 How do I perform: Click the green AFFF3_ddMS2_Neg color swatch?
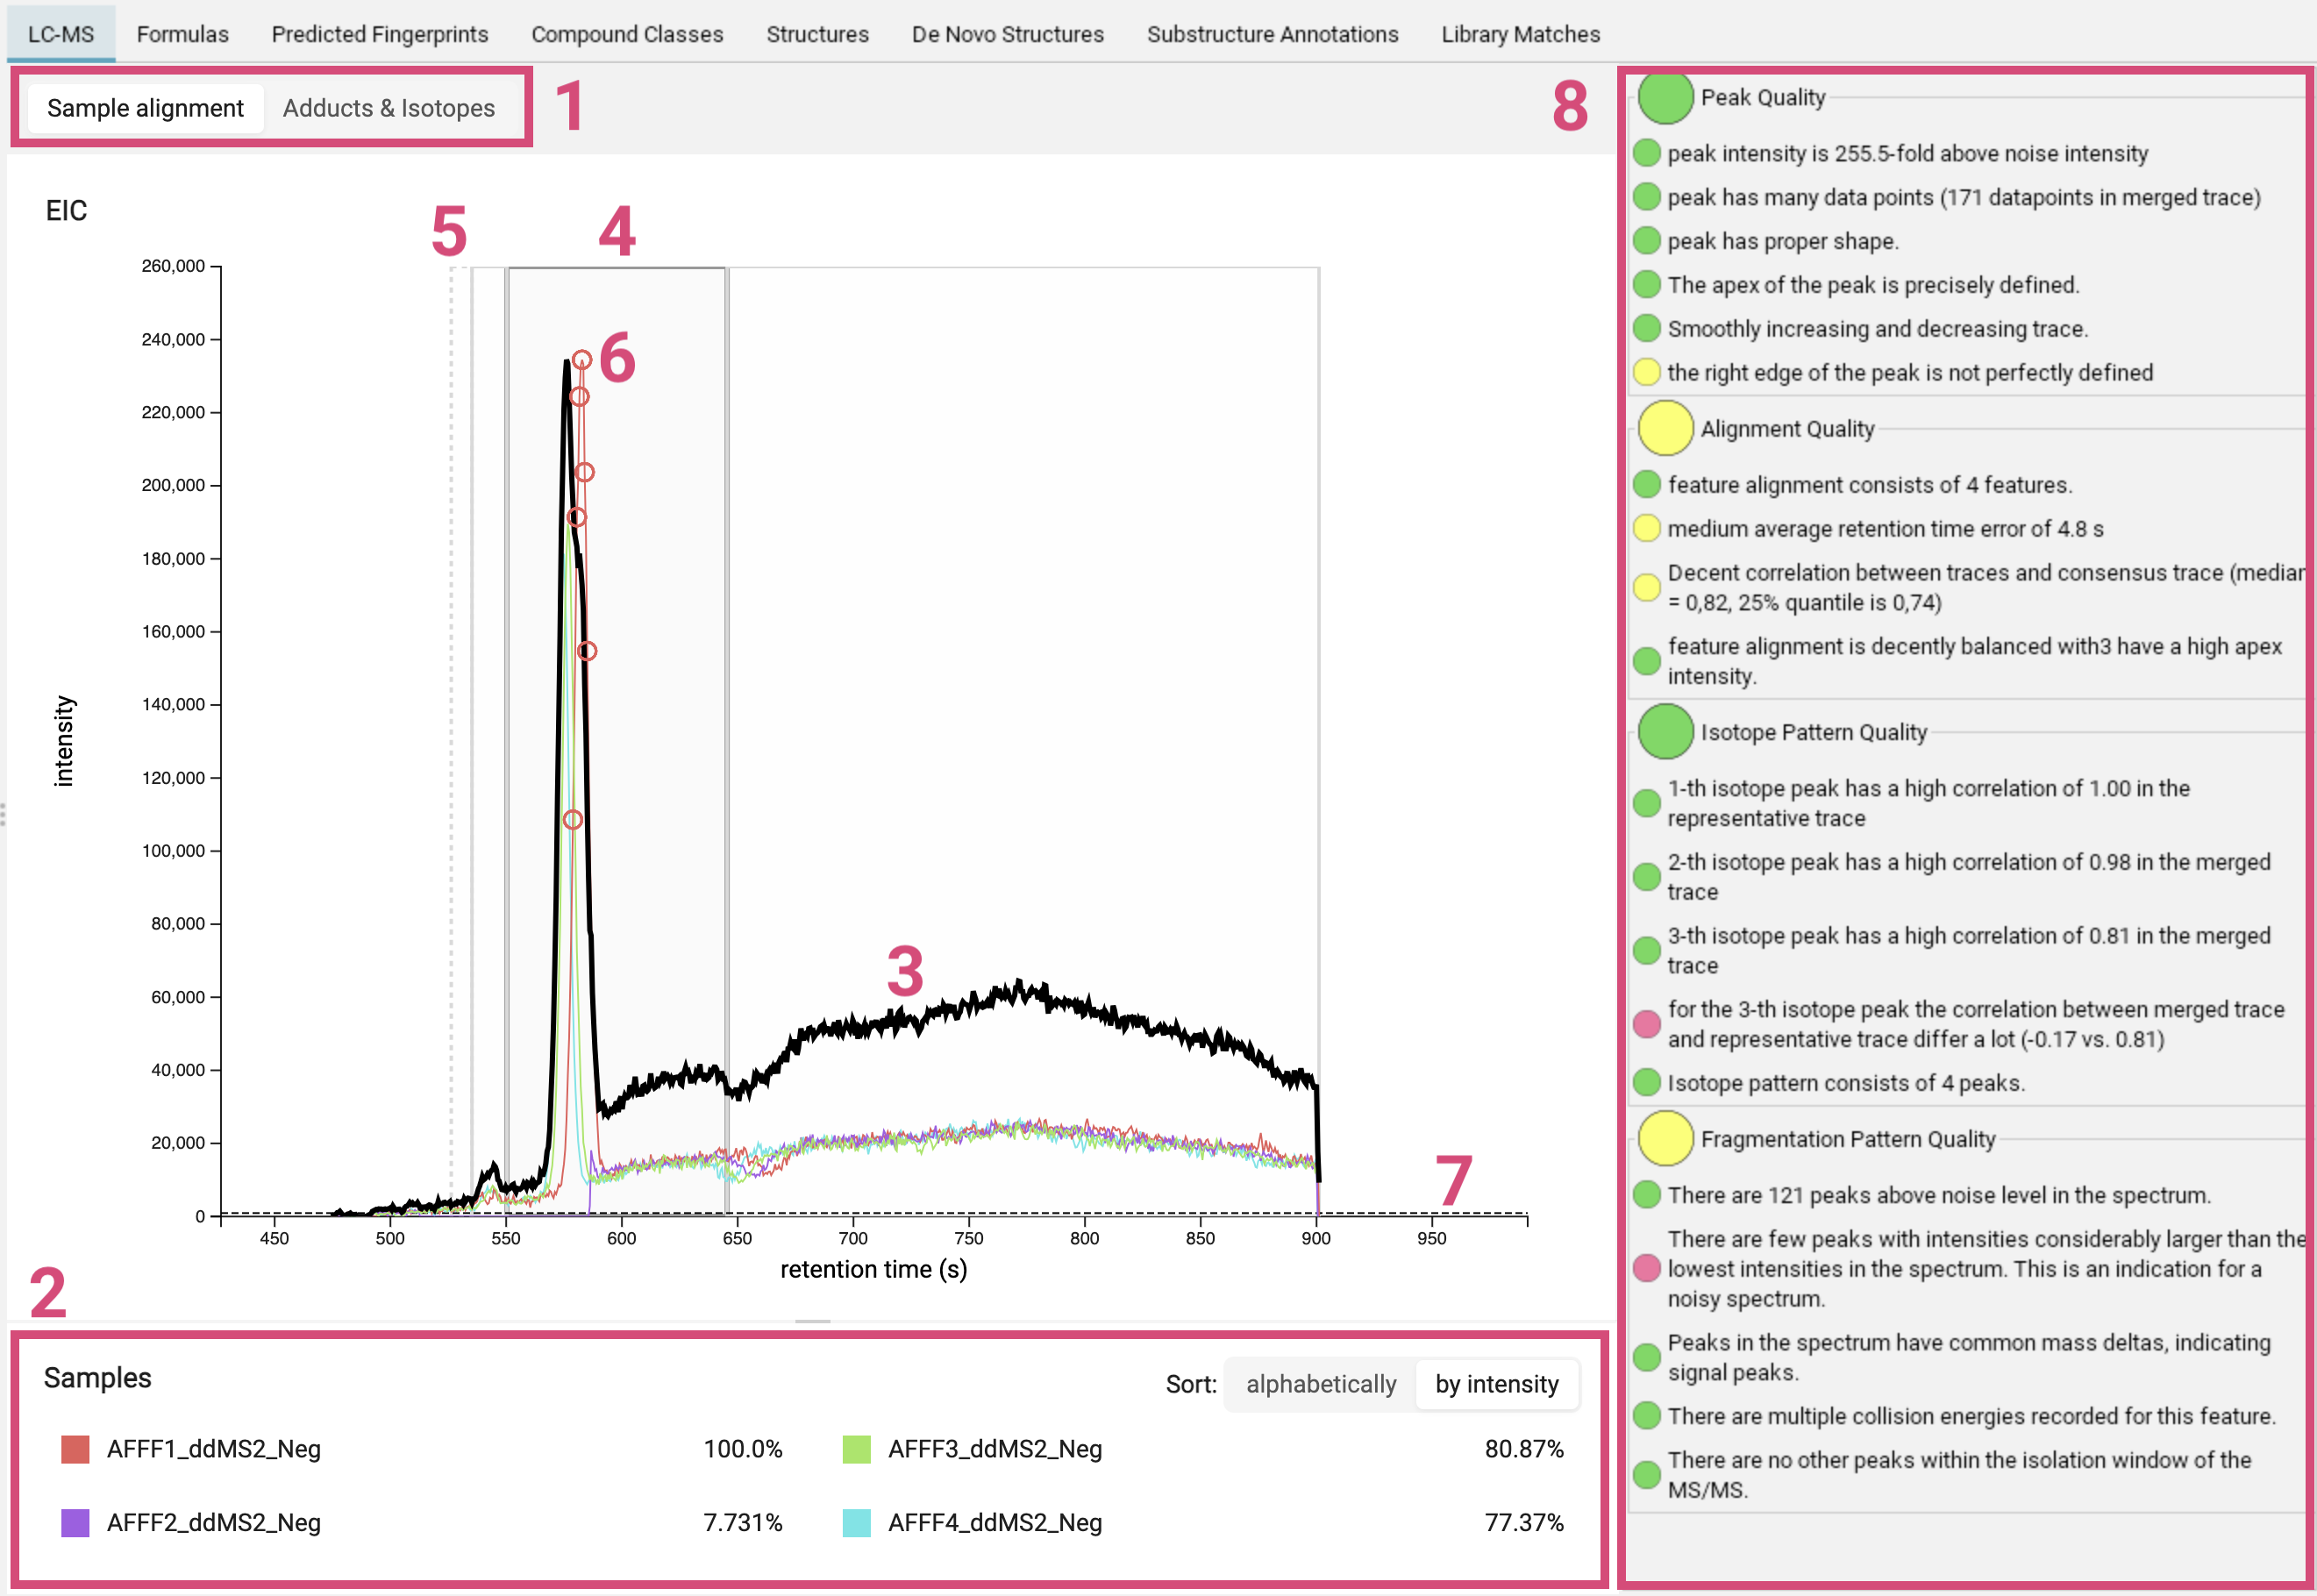click(x=856, y=1449)
